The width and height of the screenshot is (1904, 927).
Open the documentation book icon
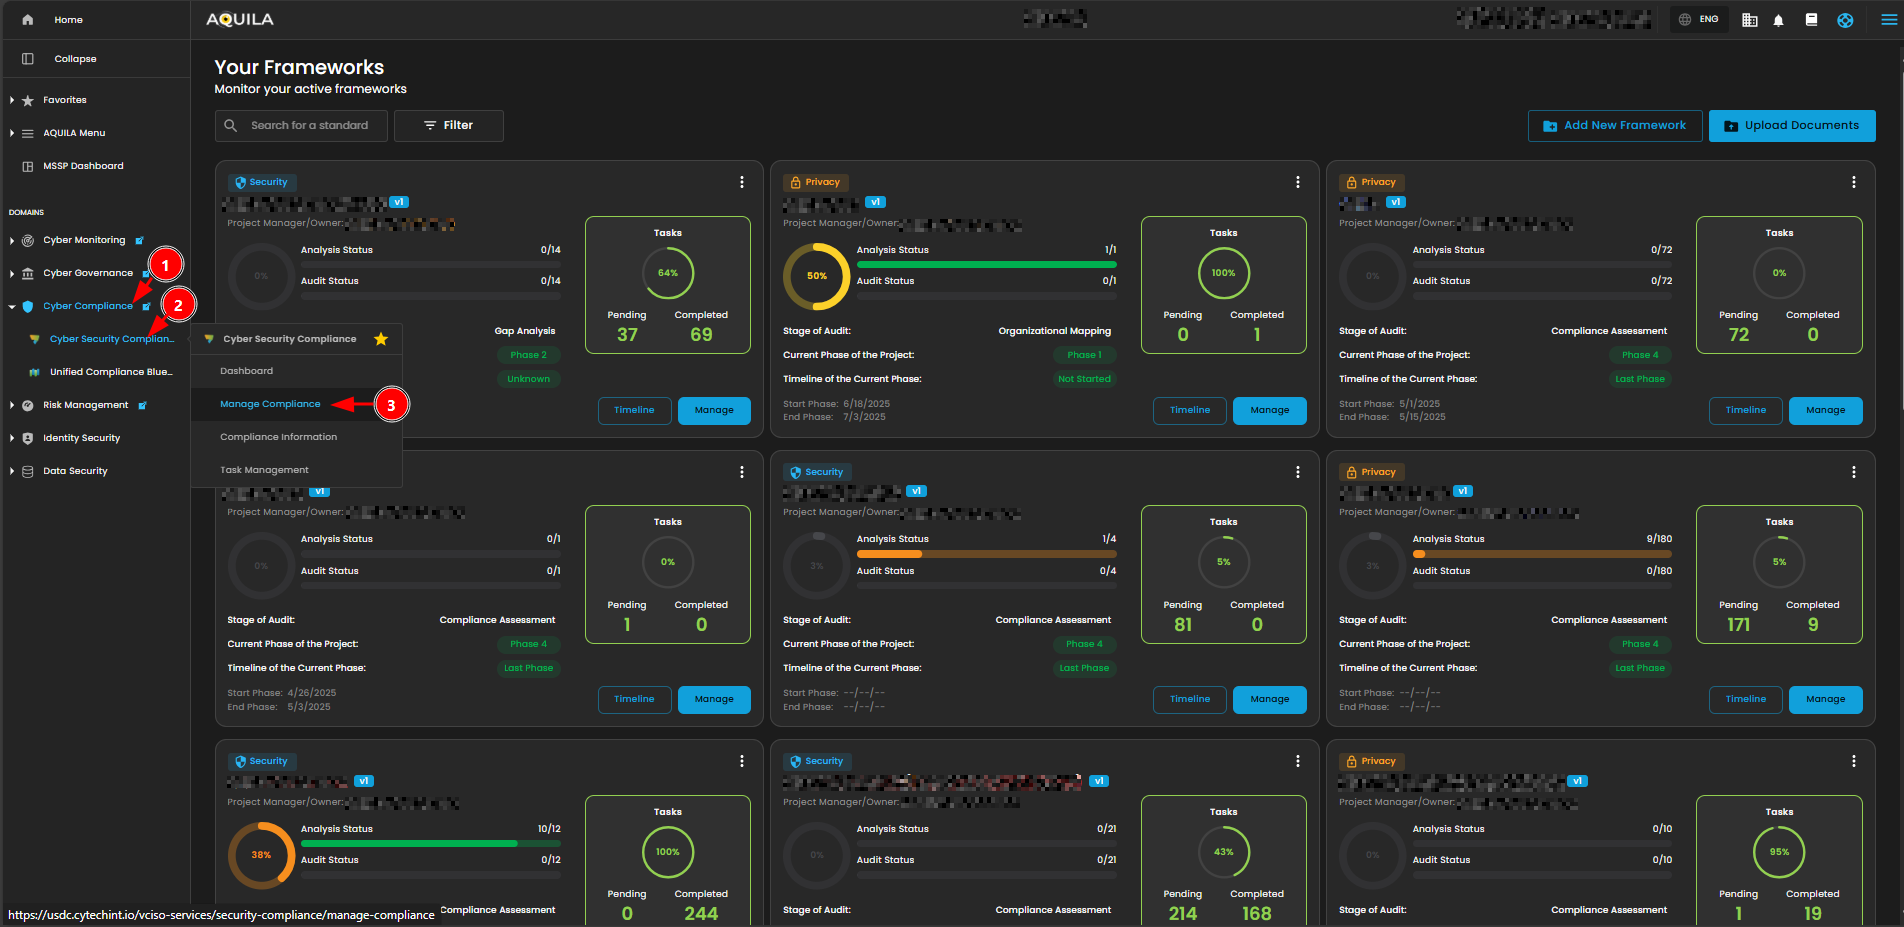click(1811, 20)
